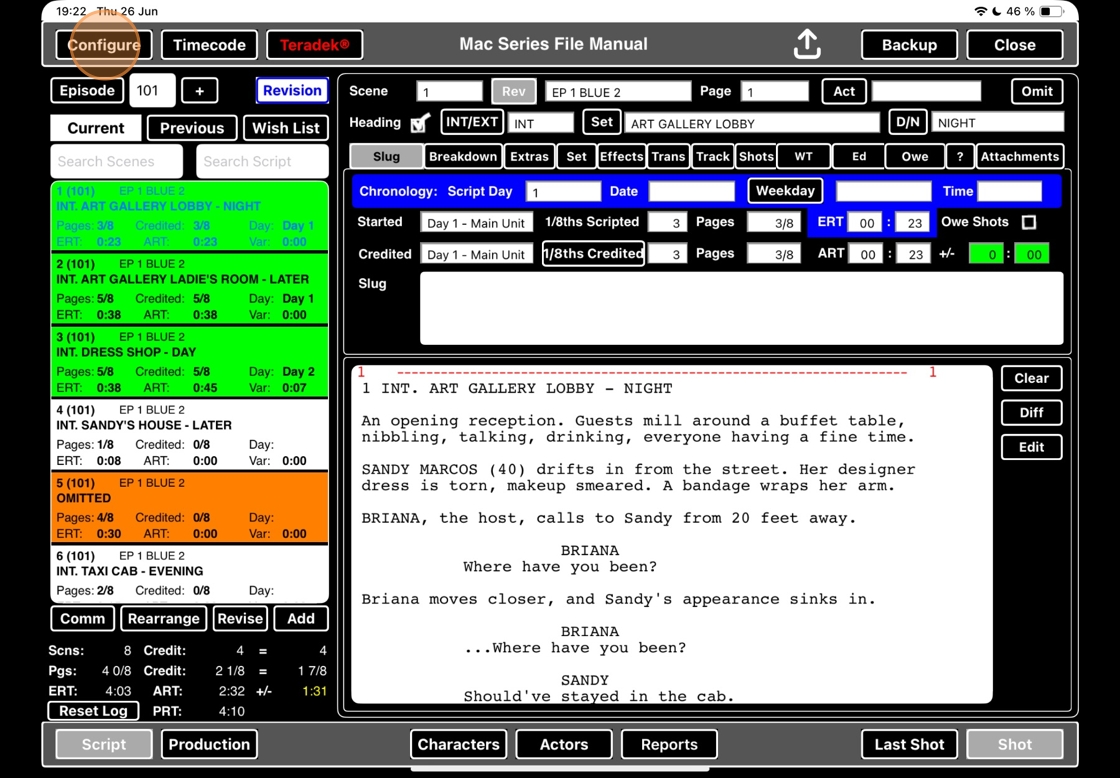1120x778 pixels.
Task: Enable the Owe Shots checkbox
Action: point(1029,222)
